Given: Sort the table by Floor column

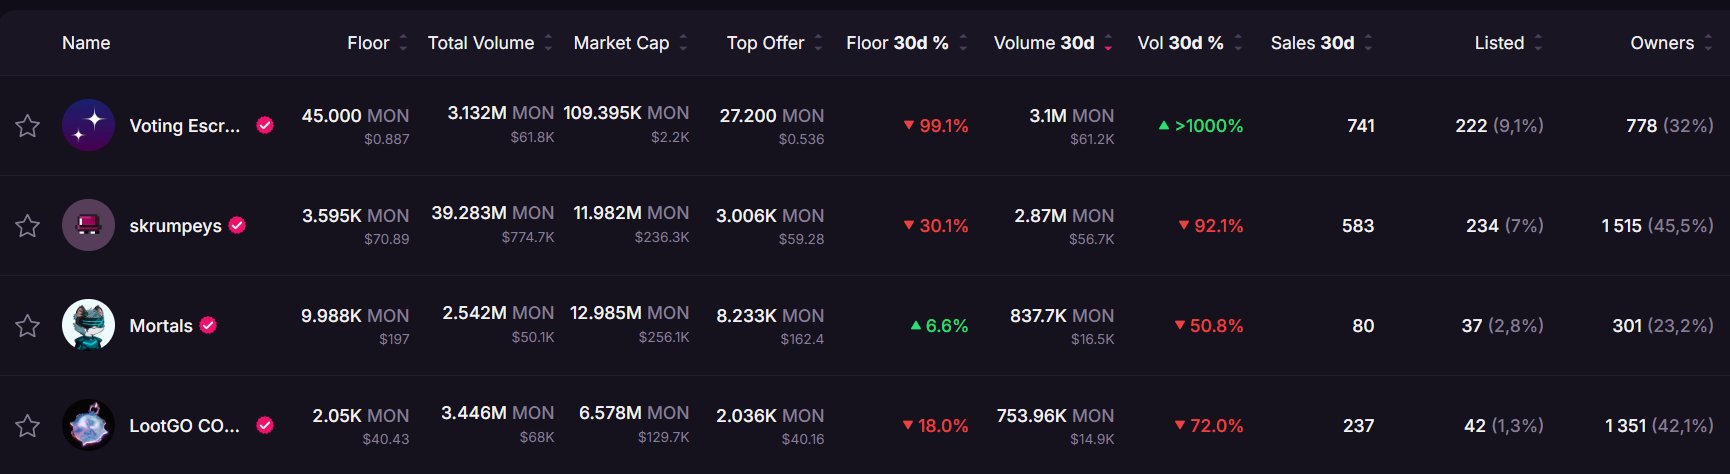Looking at the screenshot, I should 368,43.
